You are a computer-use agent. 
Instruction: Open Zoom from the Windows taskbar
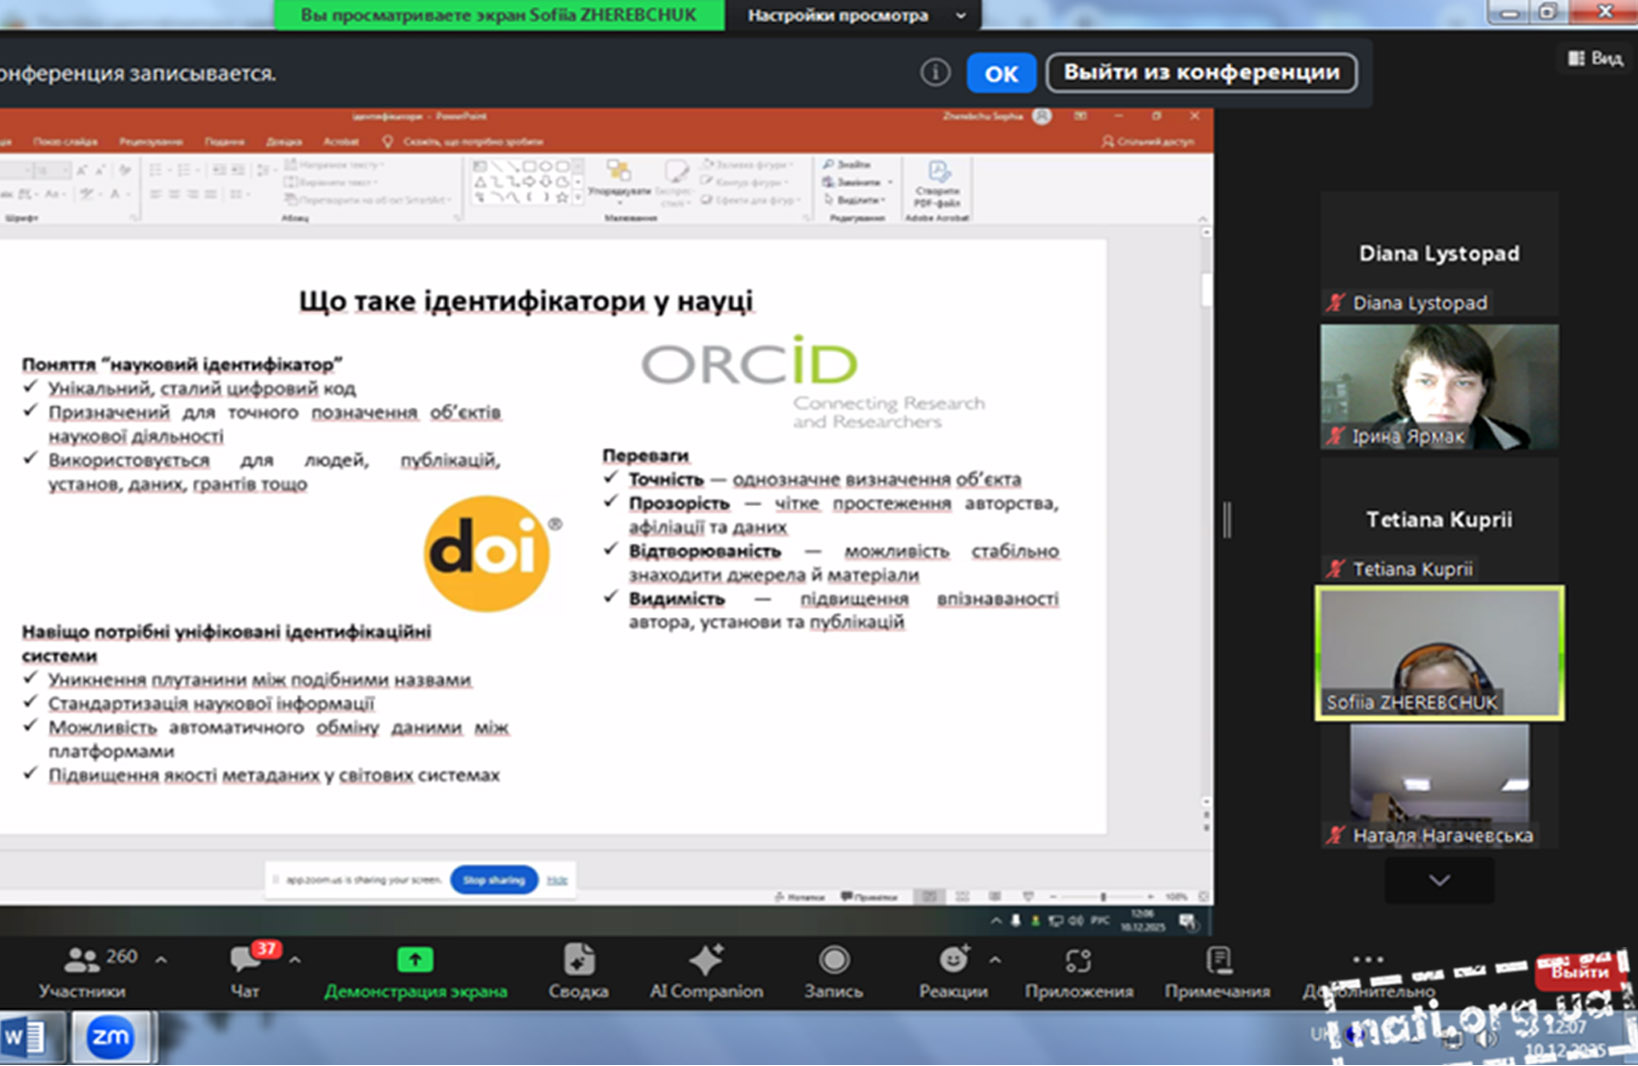point(110,1038)
